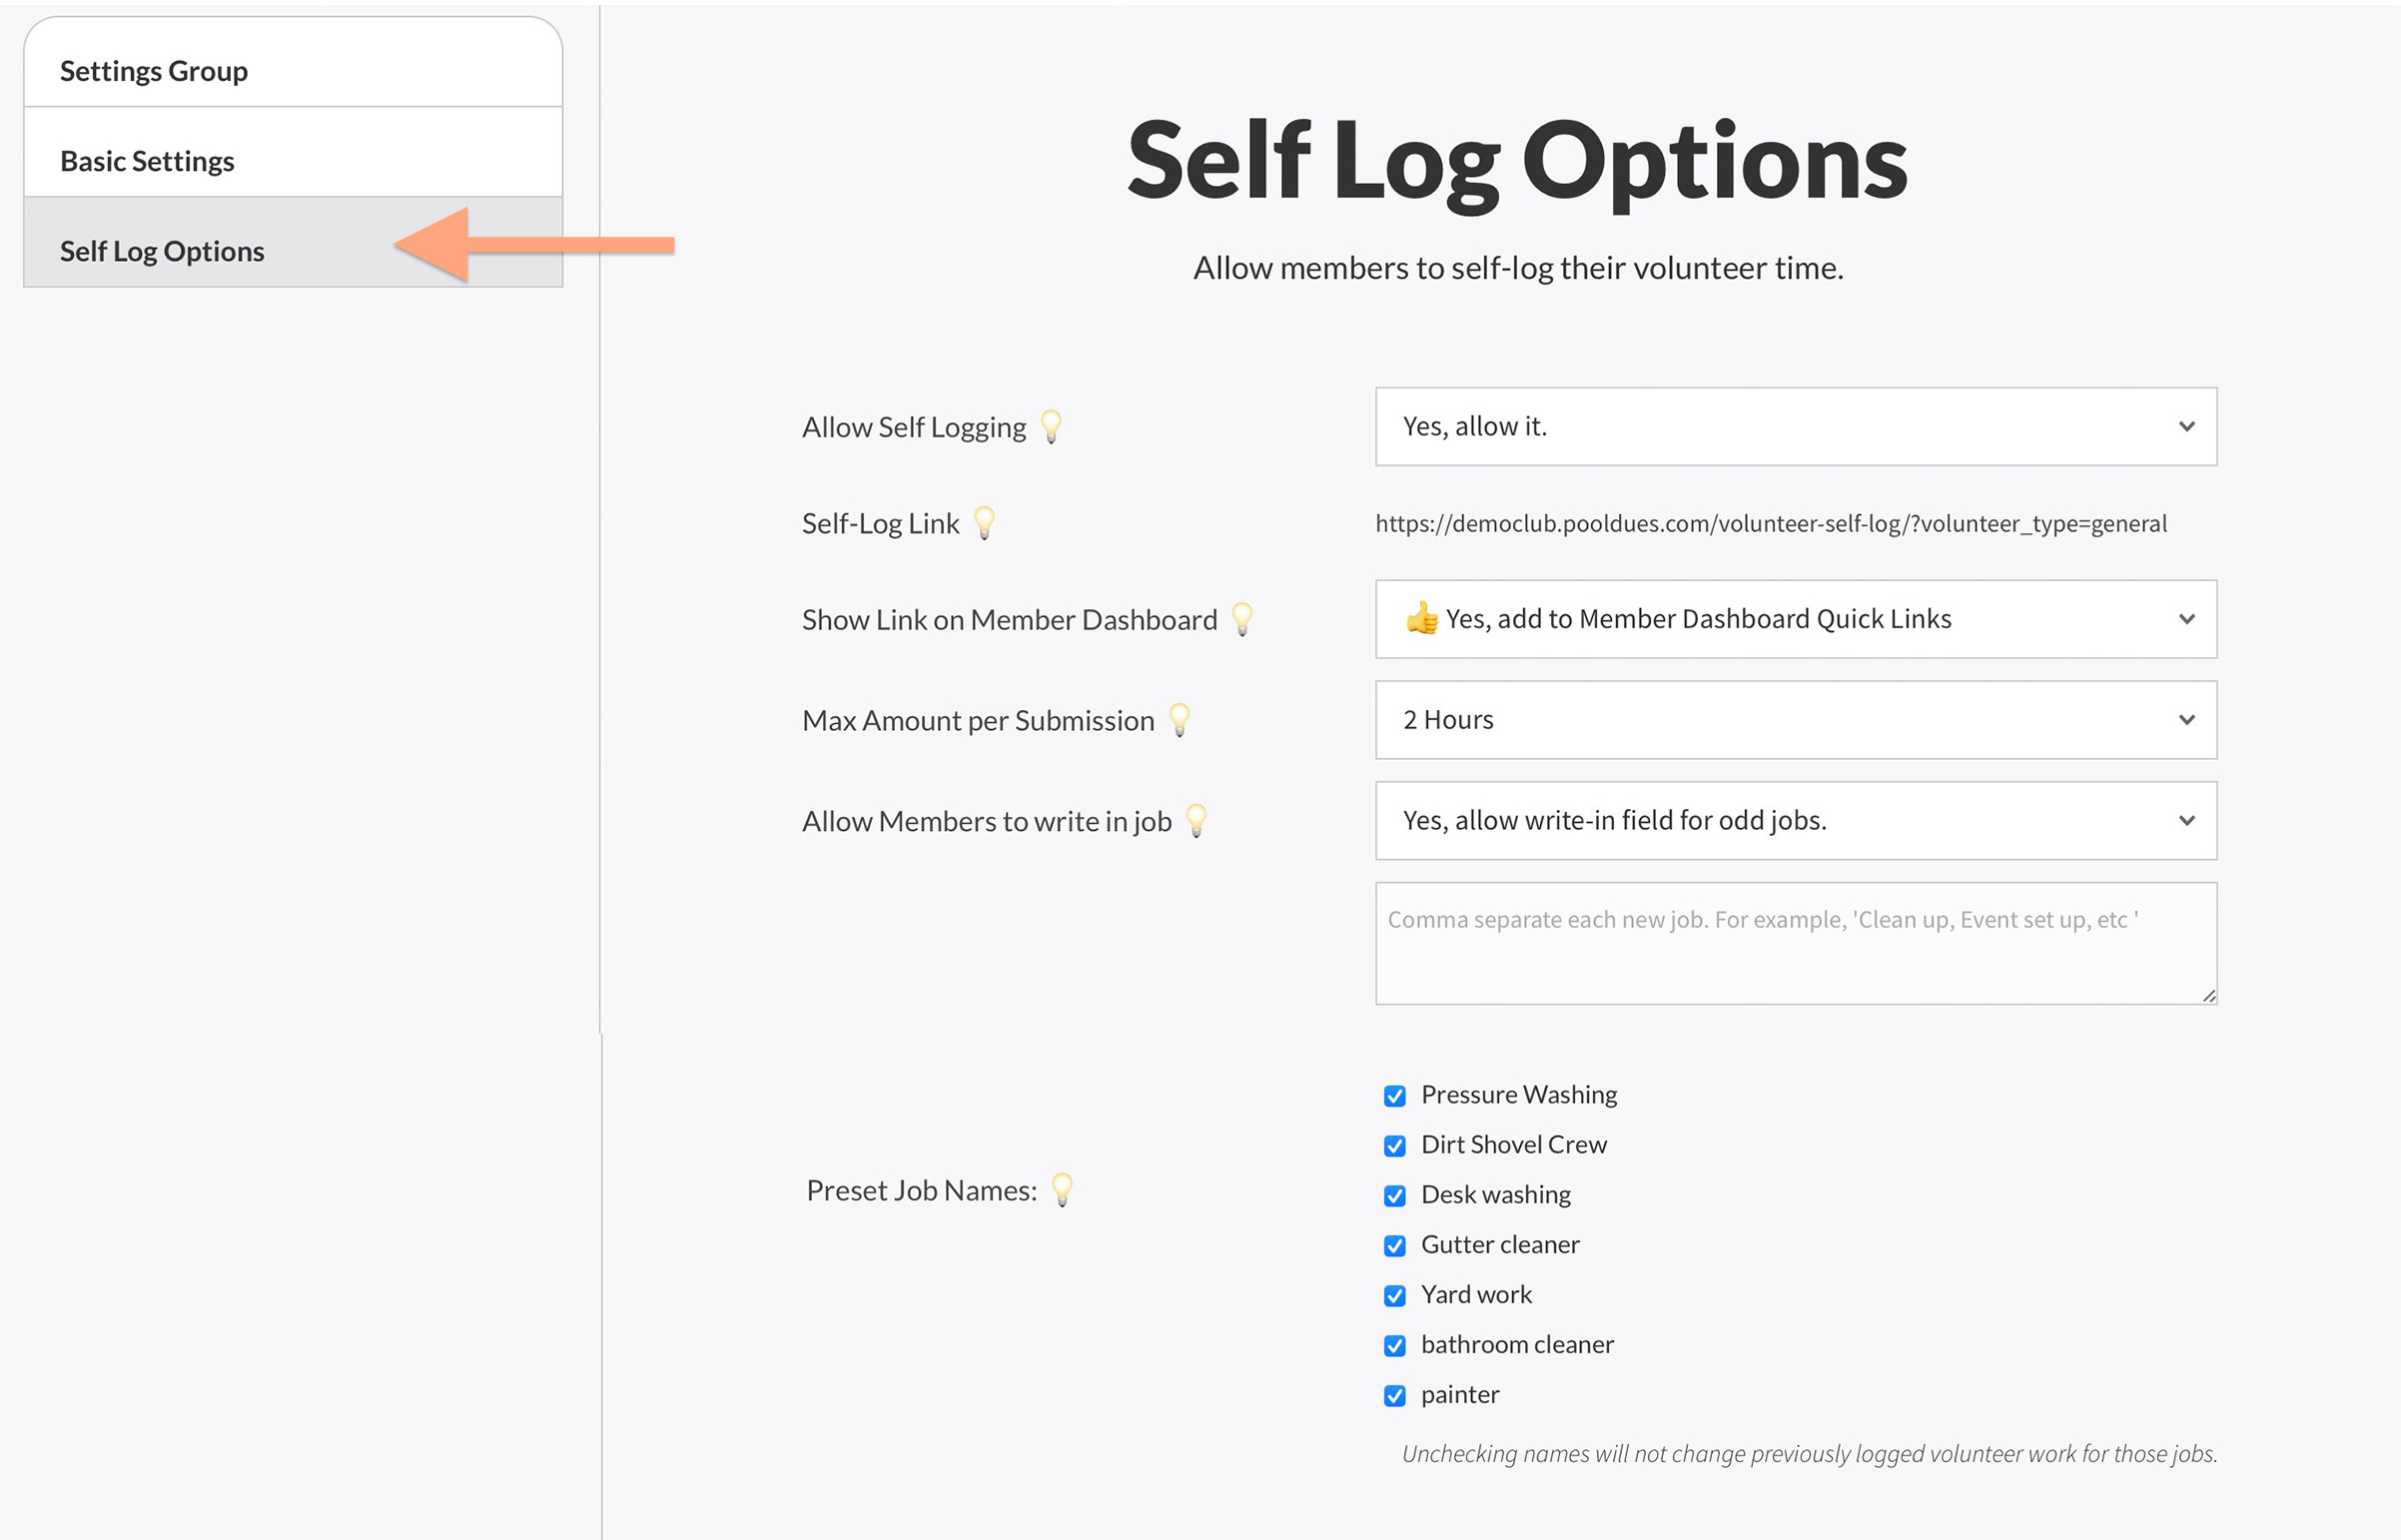Click the volunteer self-log URL link
This screenshot has height=1540, width=2401.
click(x=1770, y=524)
